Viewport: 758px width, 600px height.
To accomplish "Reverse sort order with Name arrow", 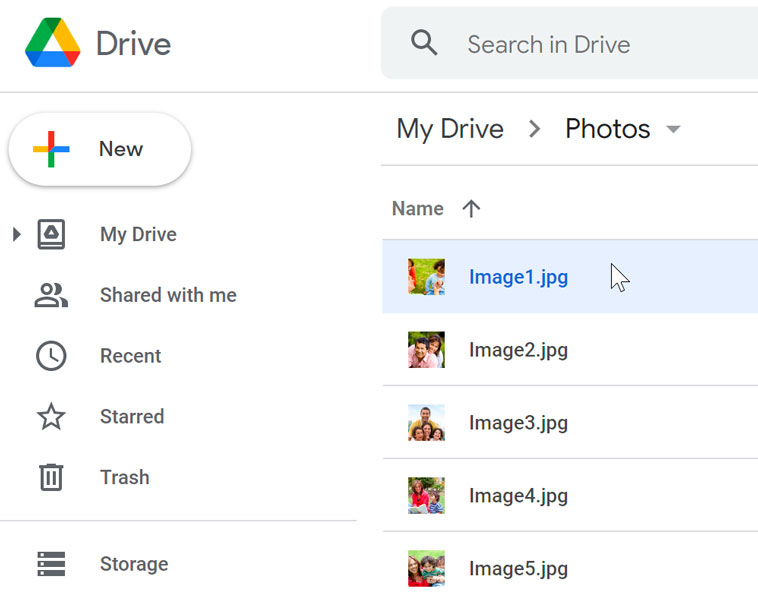I will point(471,208).
